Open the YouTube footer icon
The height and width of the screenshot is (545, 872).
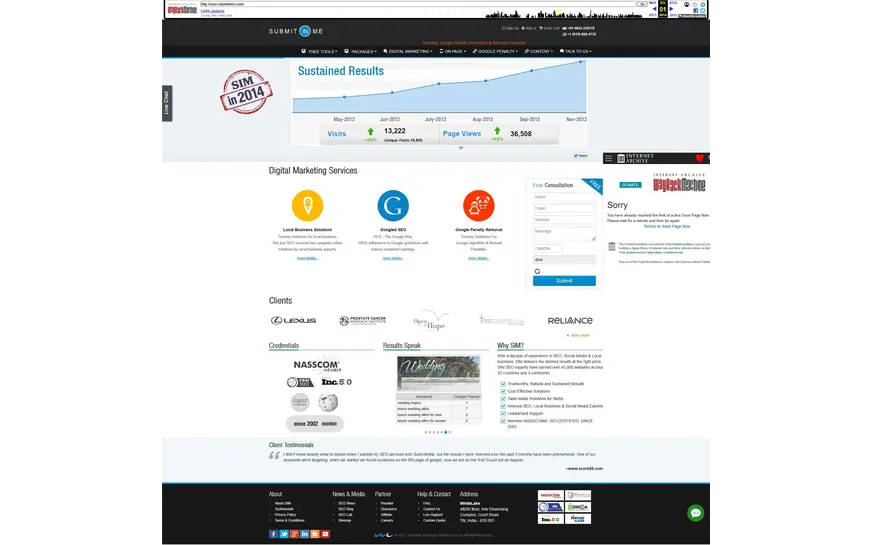click(x=325, y=534)
